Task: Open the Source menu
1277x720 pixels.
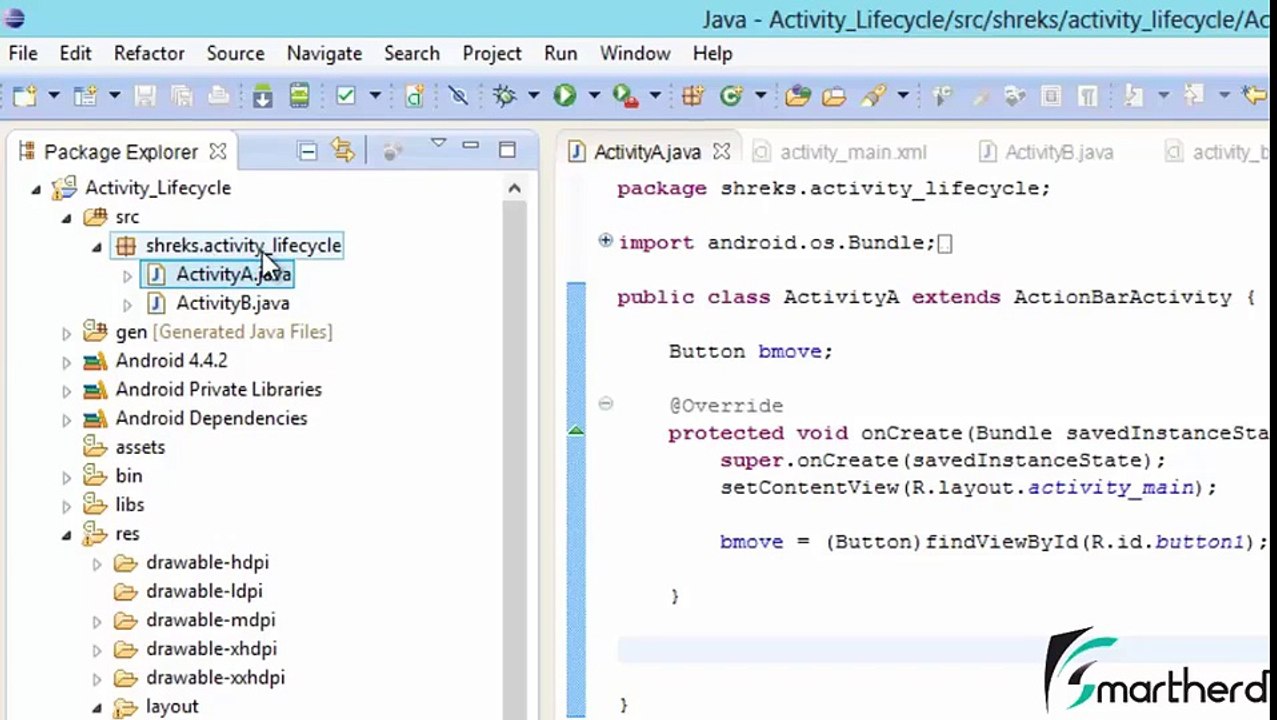Action: coord(236,54)
